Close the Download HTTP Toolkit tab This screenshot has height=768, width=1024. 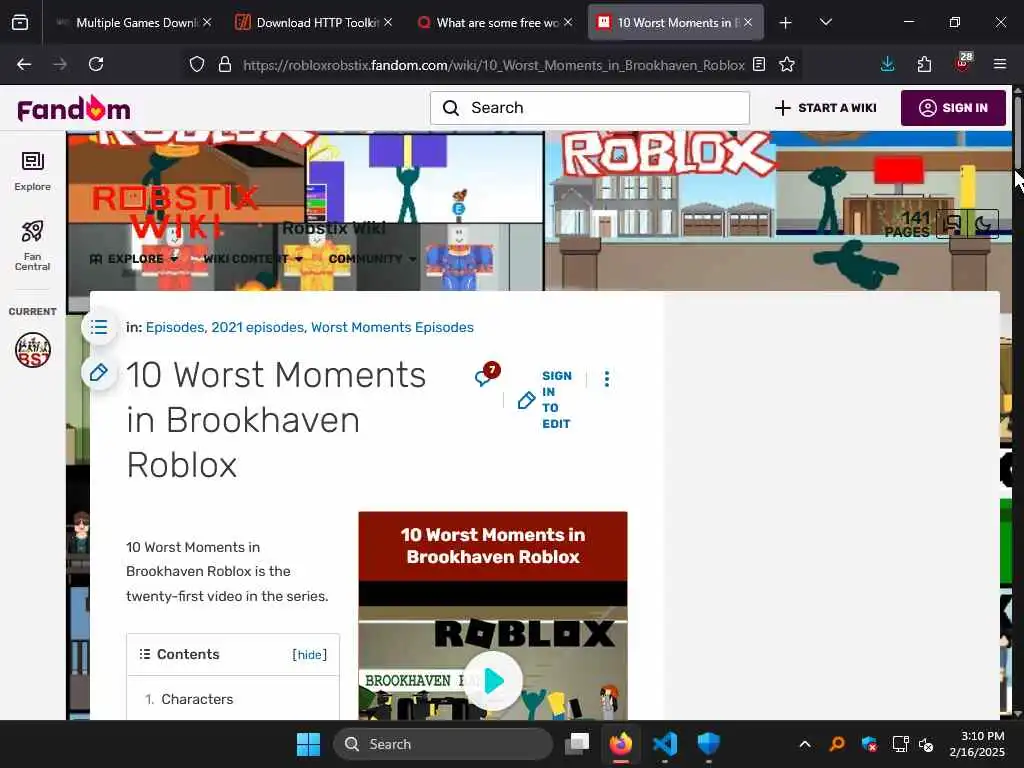pos(388,22)
